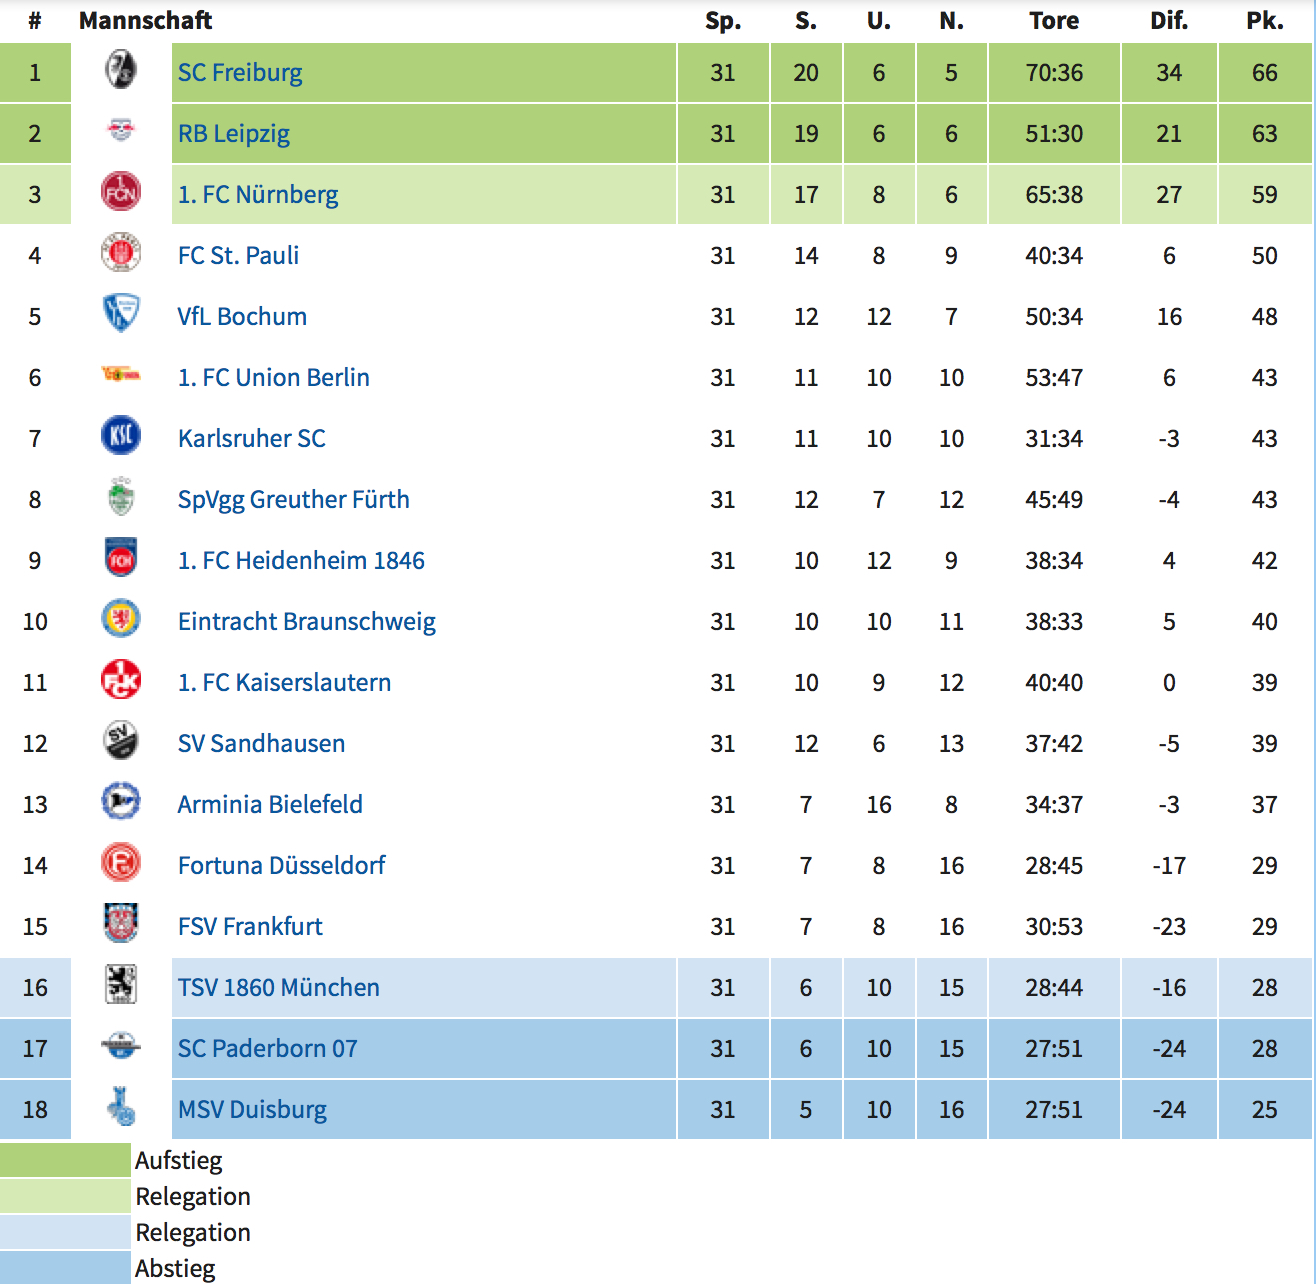This screenshot has width=1316, height=1284.
Task: Open the SC Paderborn 07 link
Action: [267, 1049]
